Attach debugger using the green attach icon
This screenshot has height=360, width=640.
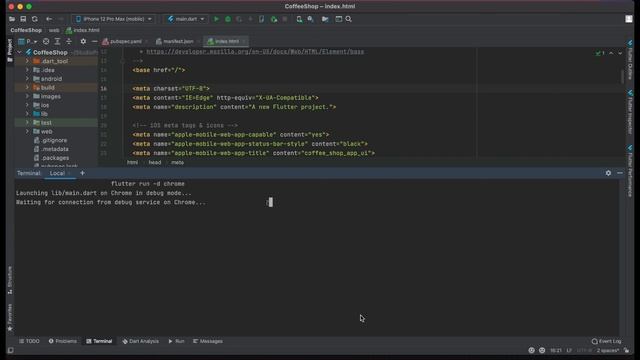[x=273, y=19]
